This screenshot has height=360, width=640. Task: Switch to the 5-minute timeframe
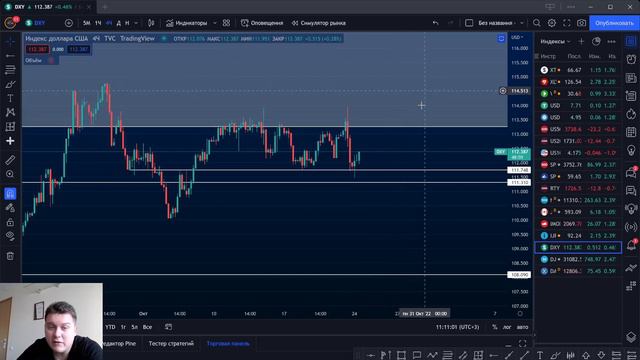(87, 23)
